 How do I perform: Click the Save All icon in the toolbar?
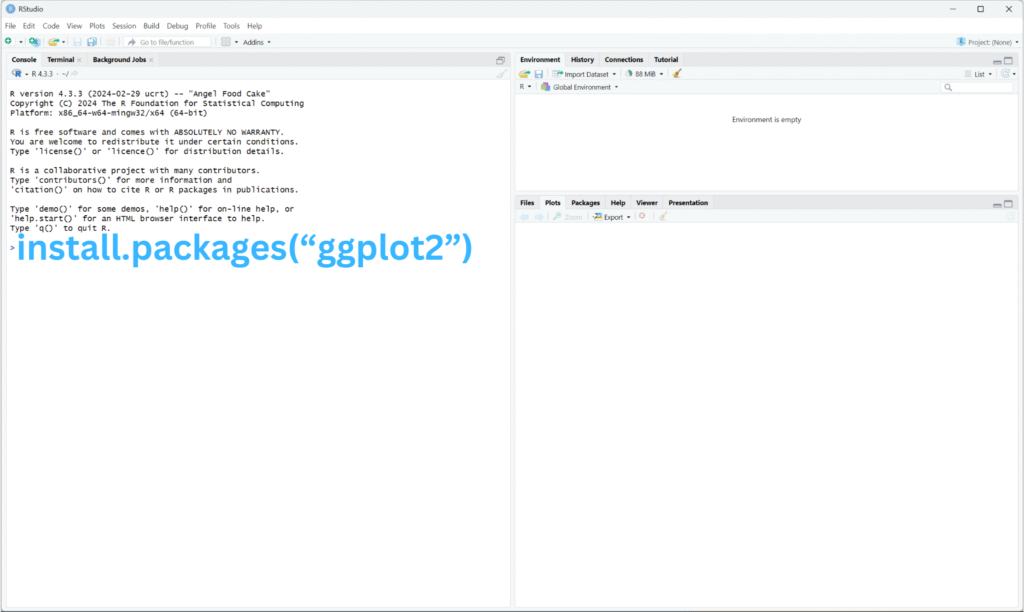tap(92, 41)
